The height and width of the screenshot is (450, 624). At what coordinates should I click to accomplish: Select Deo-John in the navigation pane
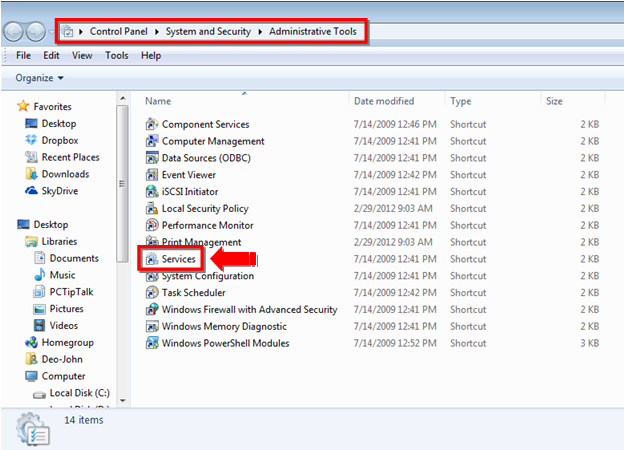tap(62, 359)
